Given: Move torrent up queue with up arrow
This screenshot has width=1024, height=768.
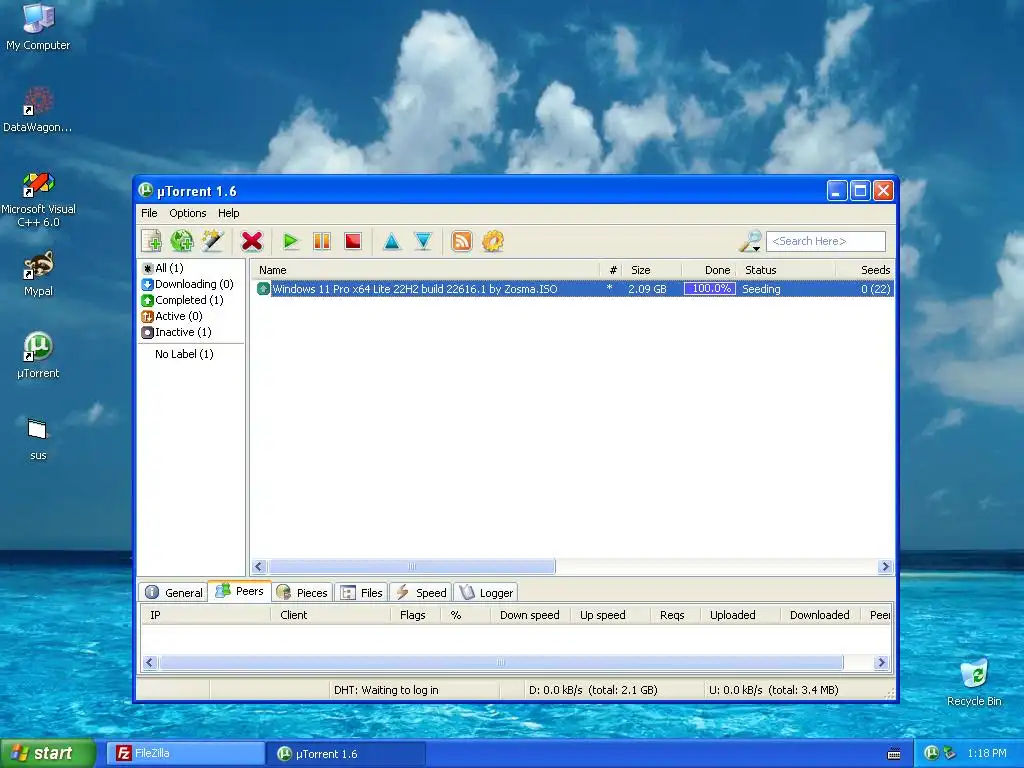Looking at the screenshot, I should pyautogui.click(x=392, y=241).
